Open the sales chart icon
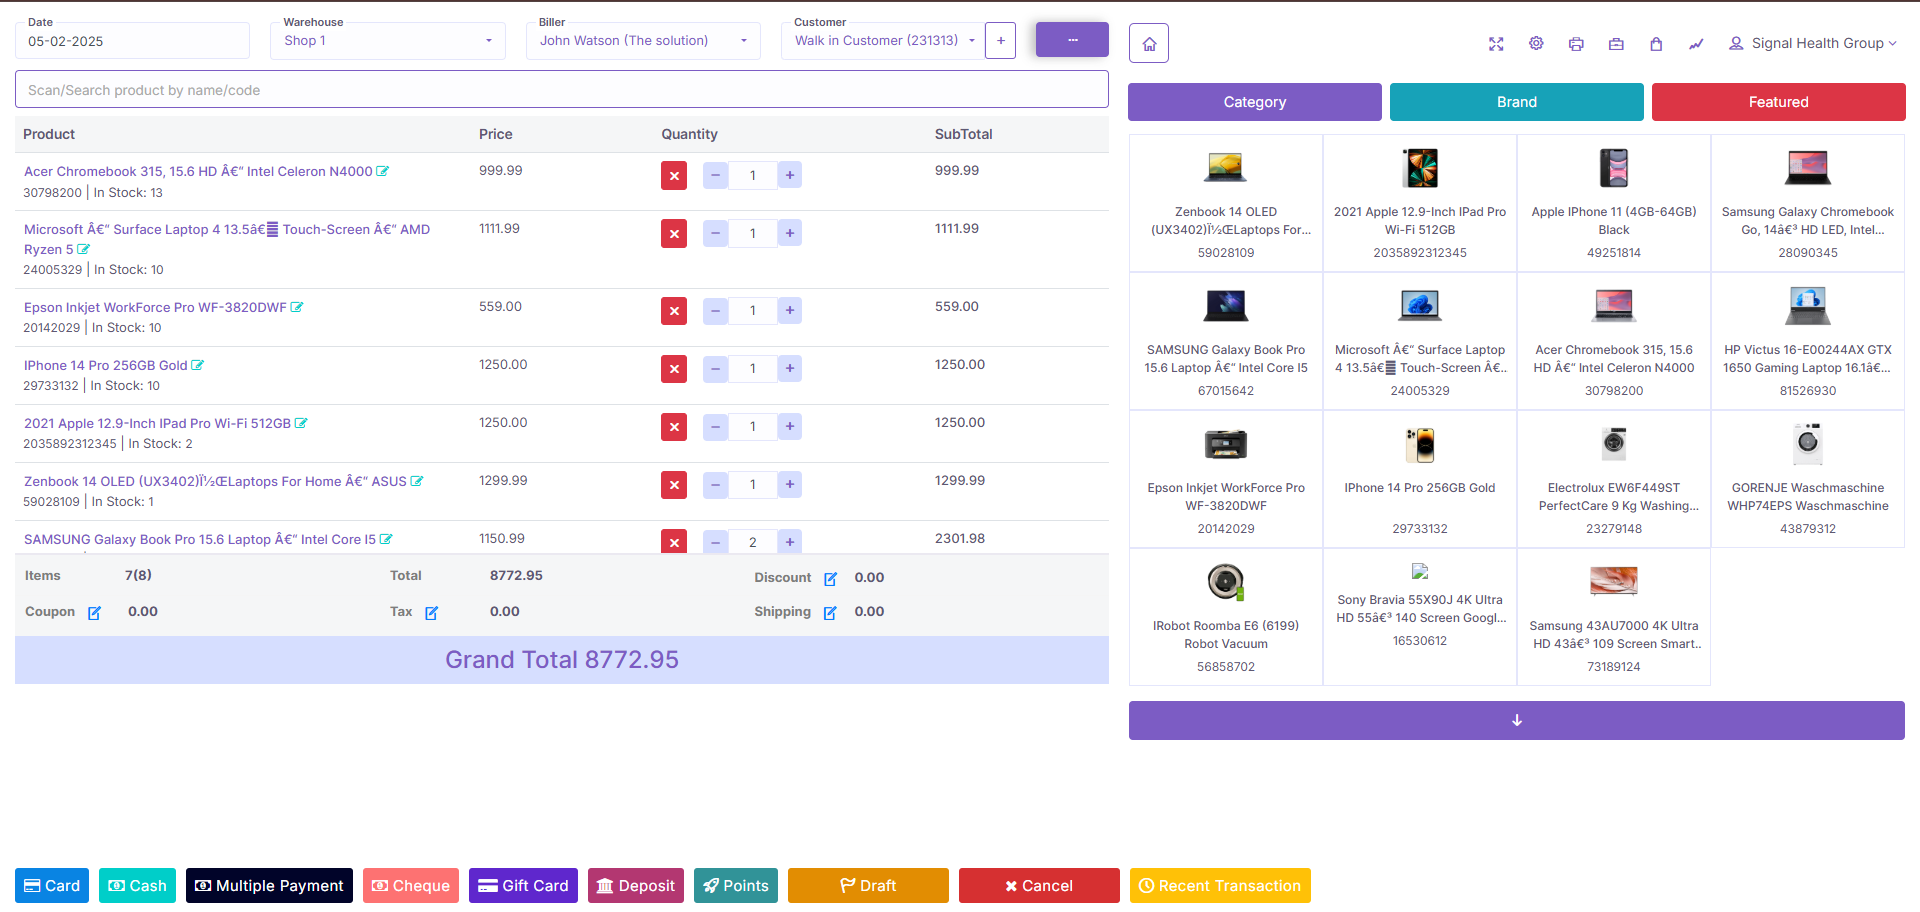Screen dimensions: 1920x912 (x=1696, y=44)
